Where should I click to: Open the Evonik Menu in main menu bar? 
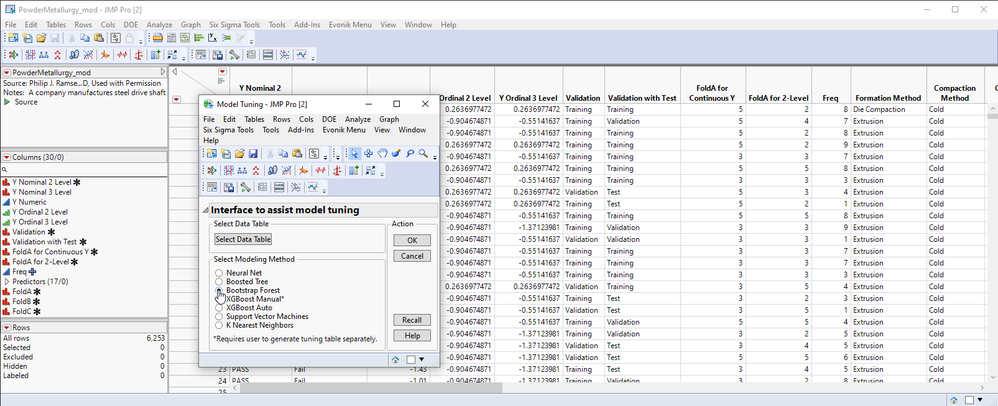[350, 24]
